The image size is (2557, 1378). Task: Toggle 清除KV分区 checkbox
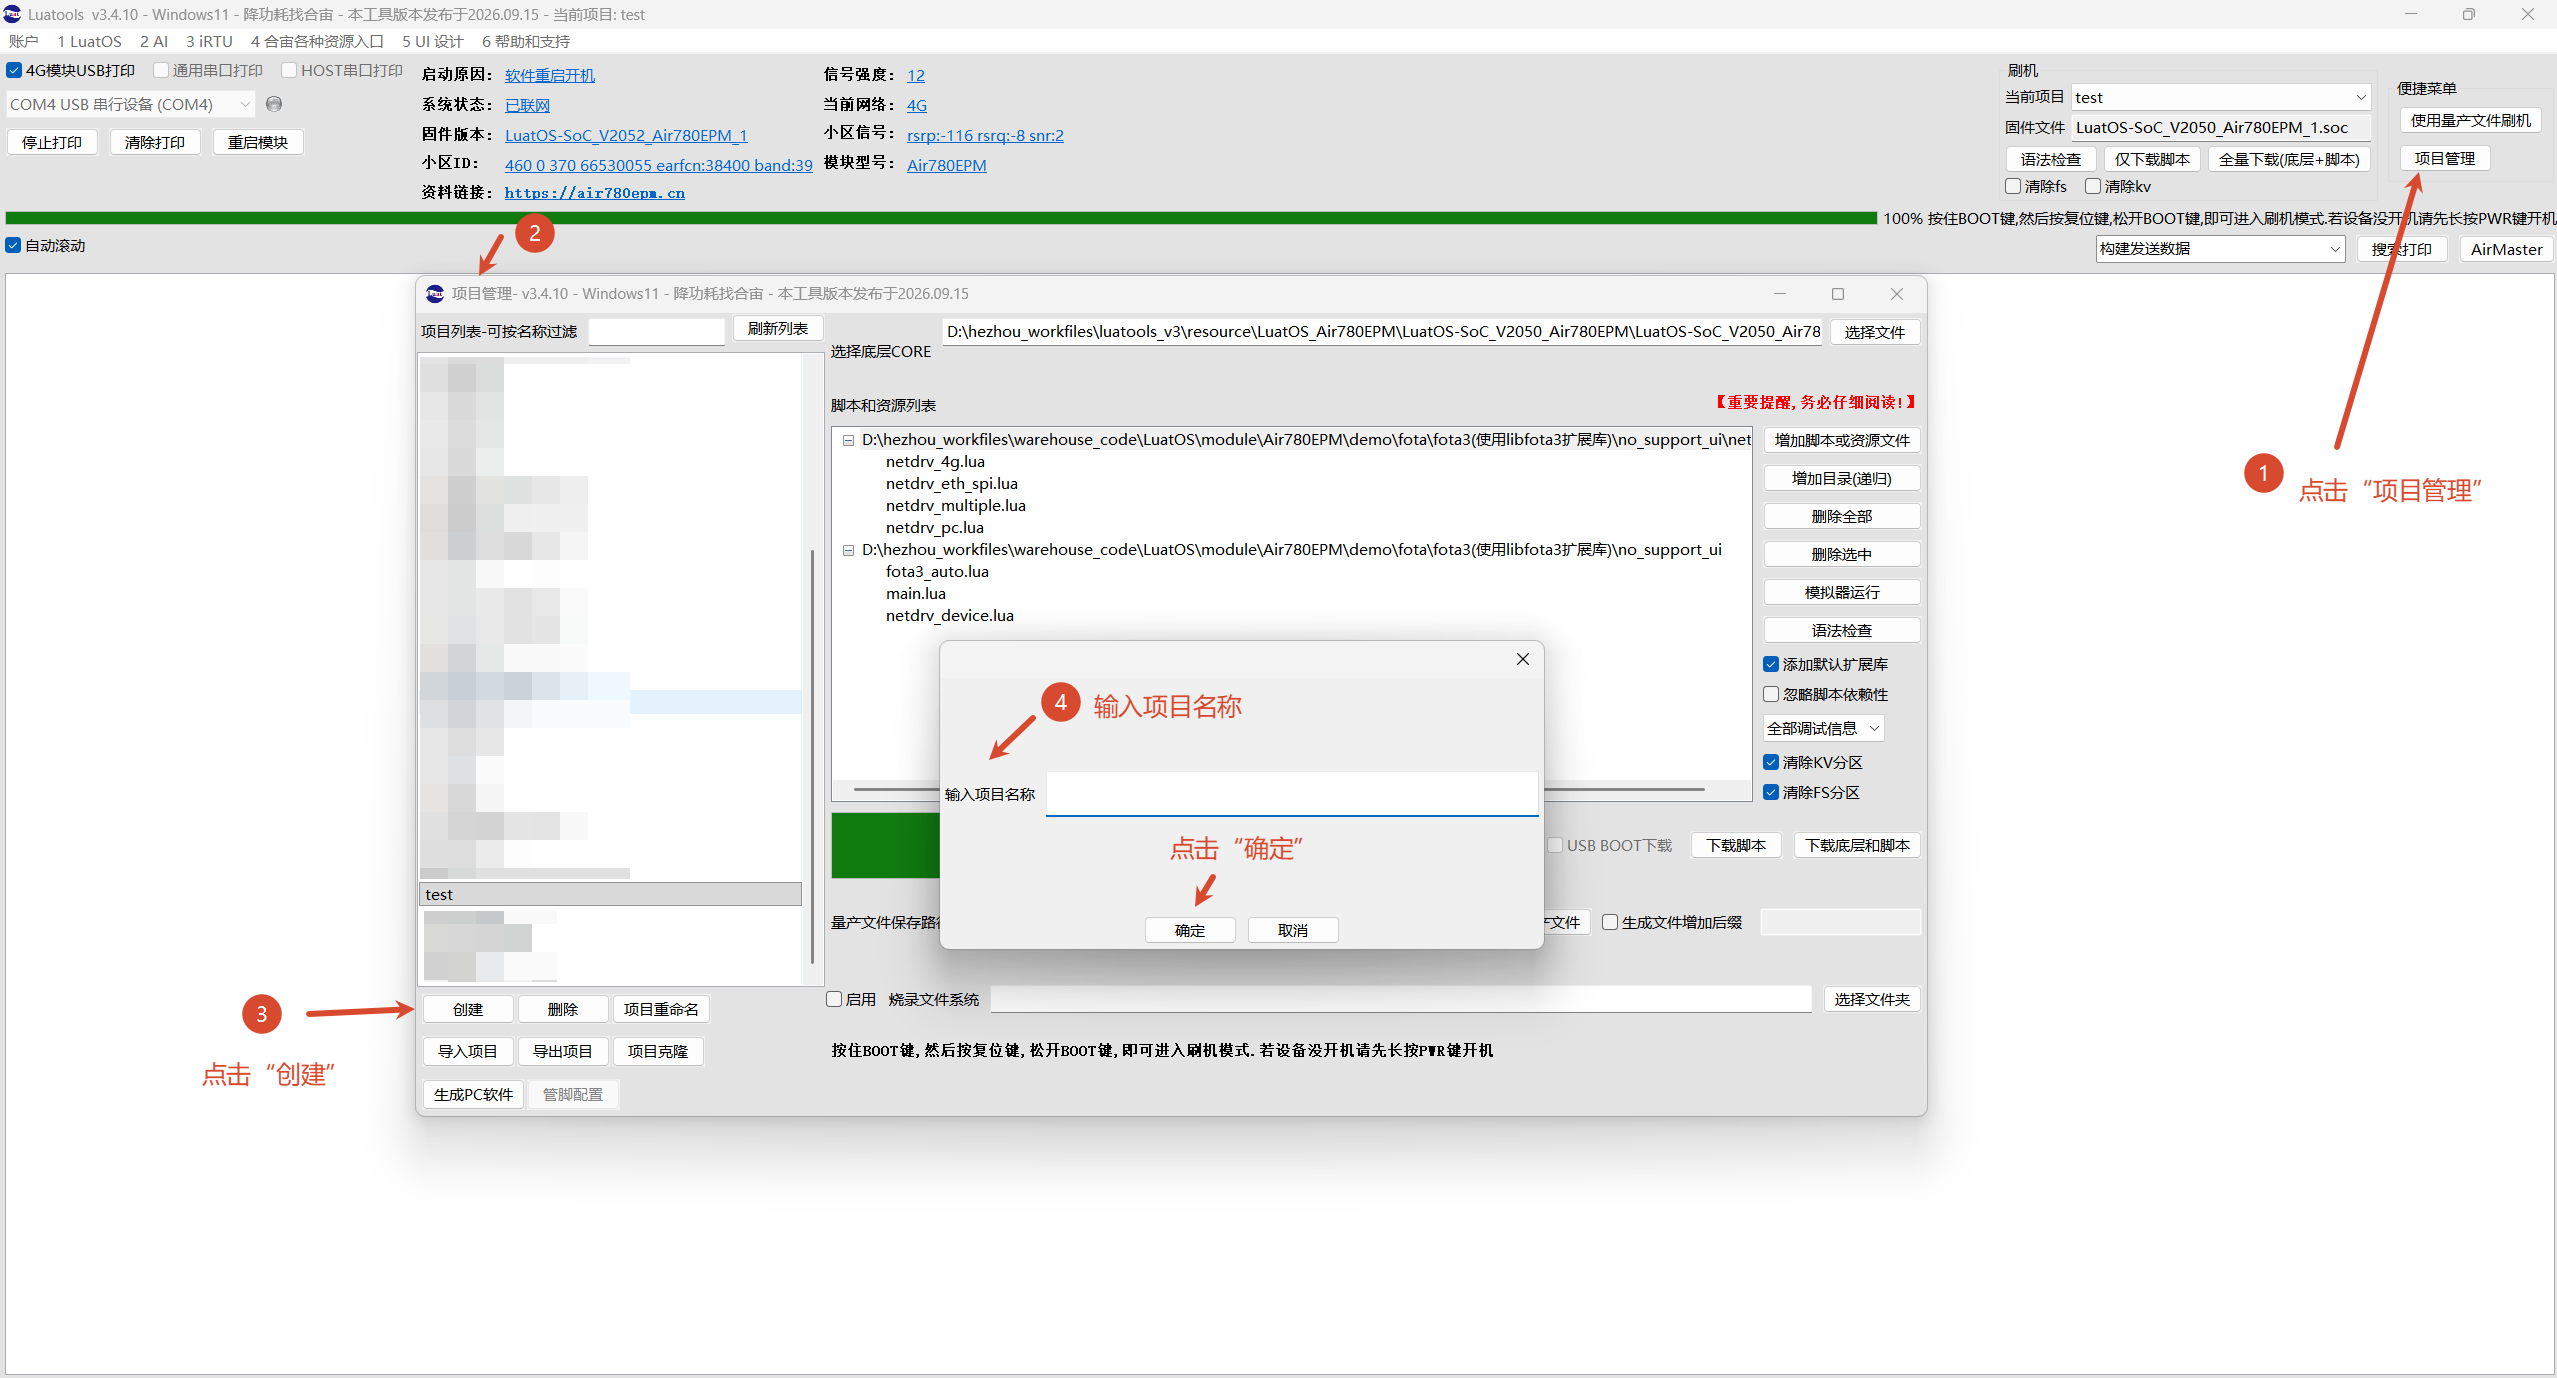[1771, 762]
